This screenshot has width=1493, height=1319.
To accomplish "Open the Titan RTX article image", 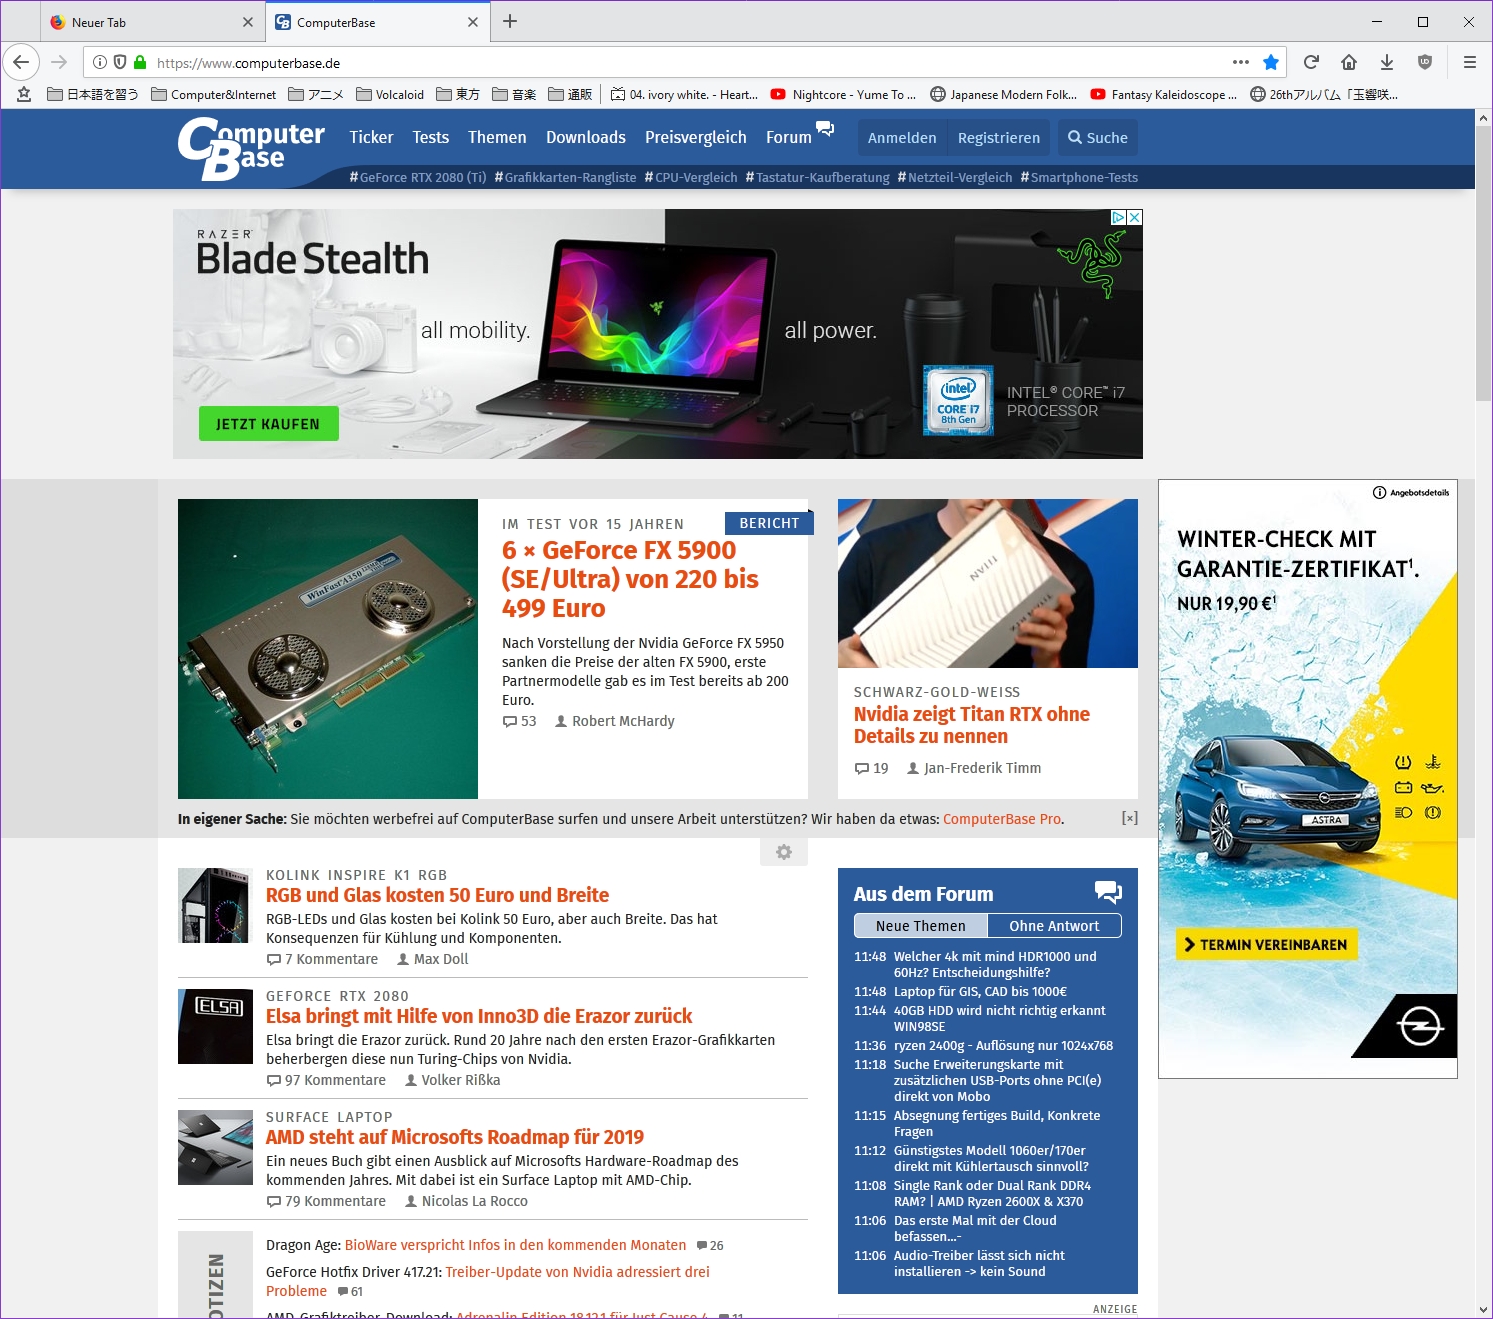I will tap(988, 583).
